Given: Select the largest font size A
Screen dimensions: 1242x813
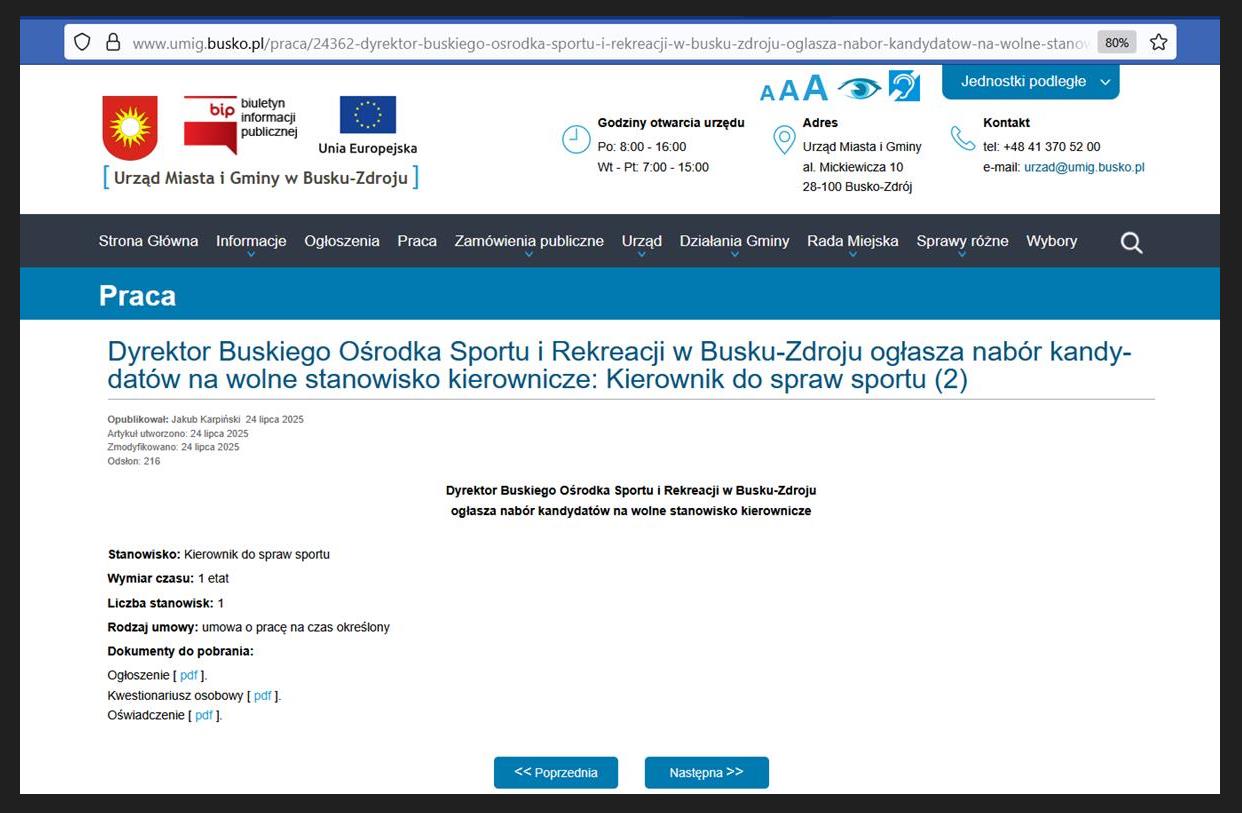Looking at the screenshot, I should coord(816,88).
